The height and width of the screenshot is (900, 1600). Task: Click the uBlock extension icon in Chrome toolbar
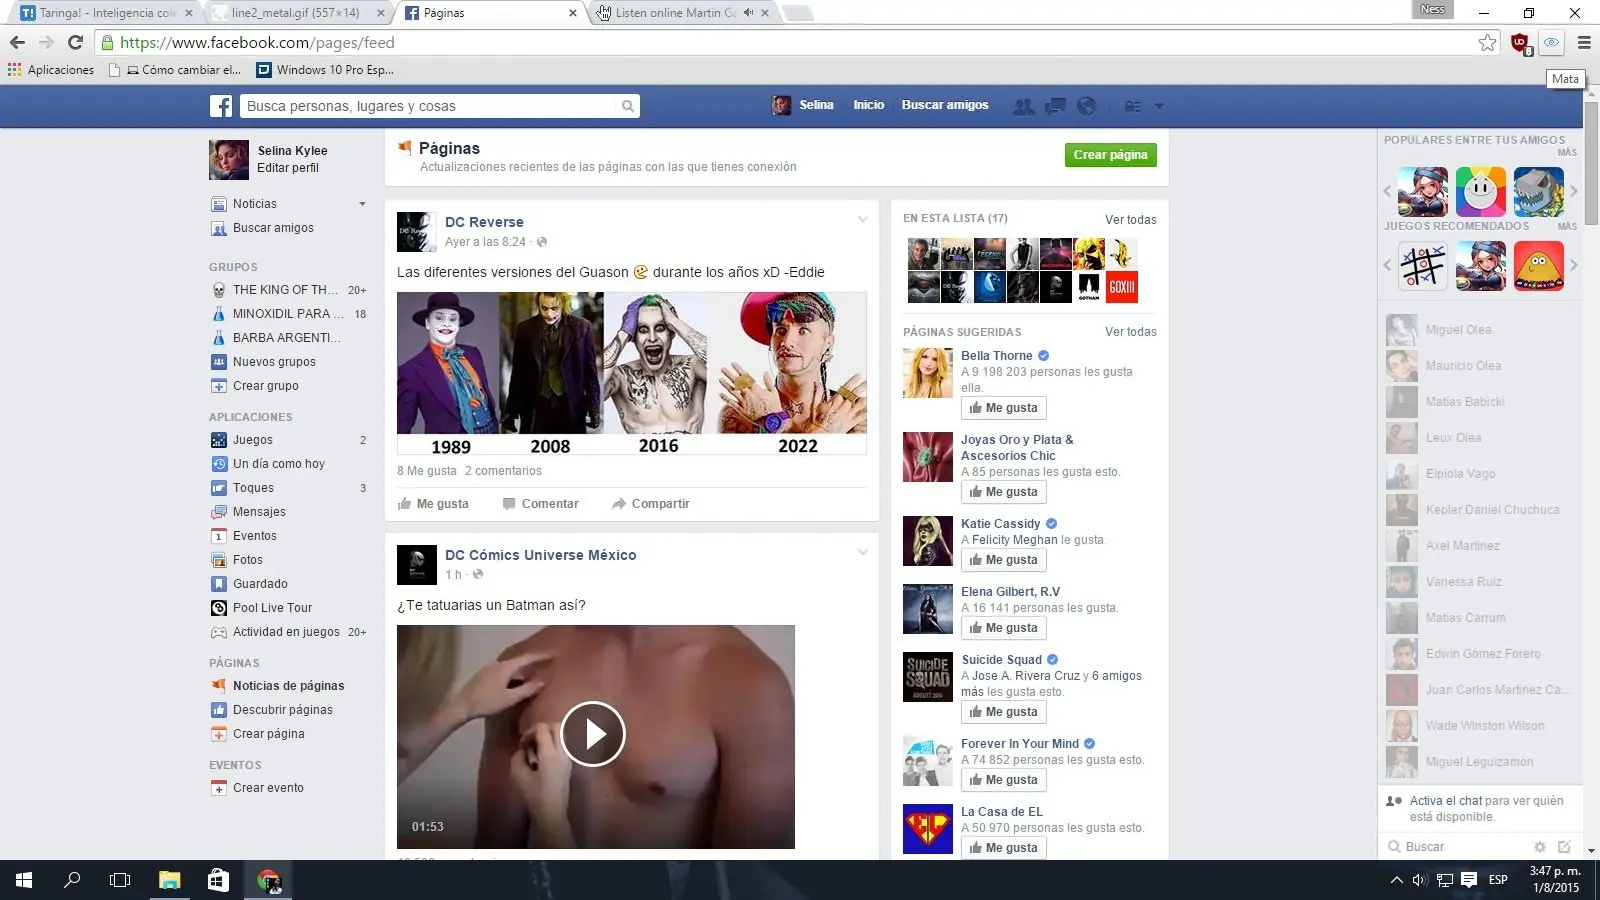click(x=1520, y=43)
